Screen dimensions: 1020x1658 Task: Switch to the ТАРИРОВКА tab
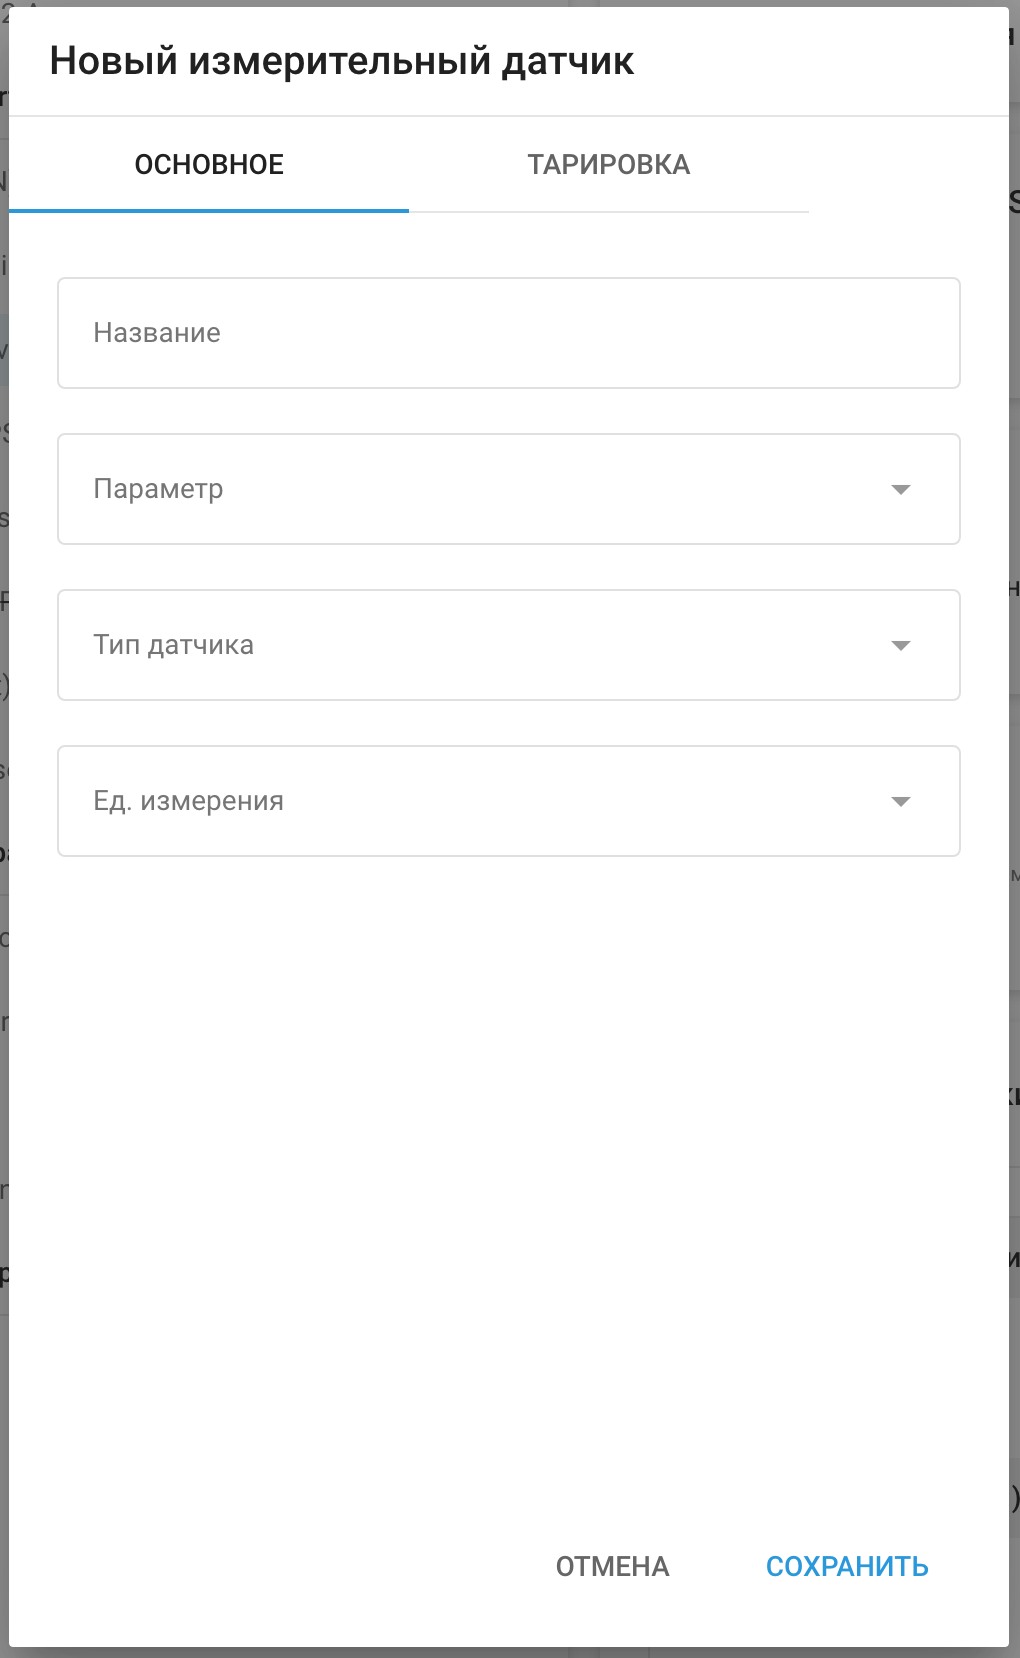pos(609,165)
